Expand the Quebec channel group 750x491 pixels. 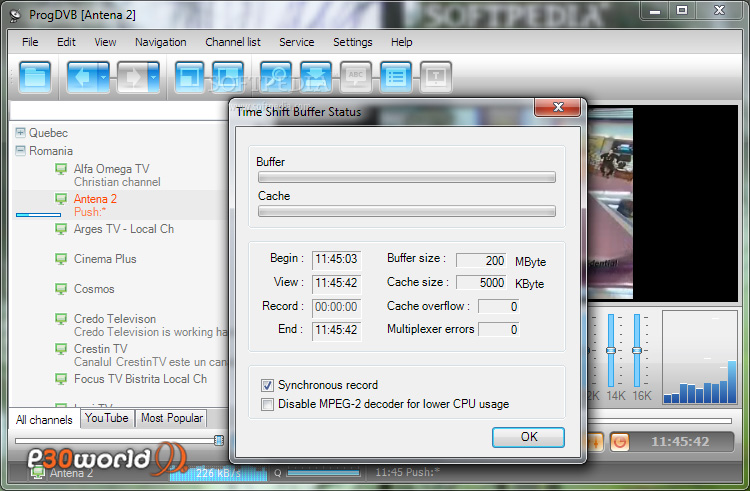click(x=21, y=132)
